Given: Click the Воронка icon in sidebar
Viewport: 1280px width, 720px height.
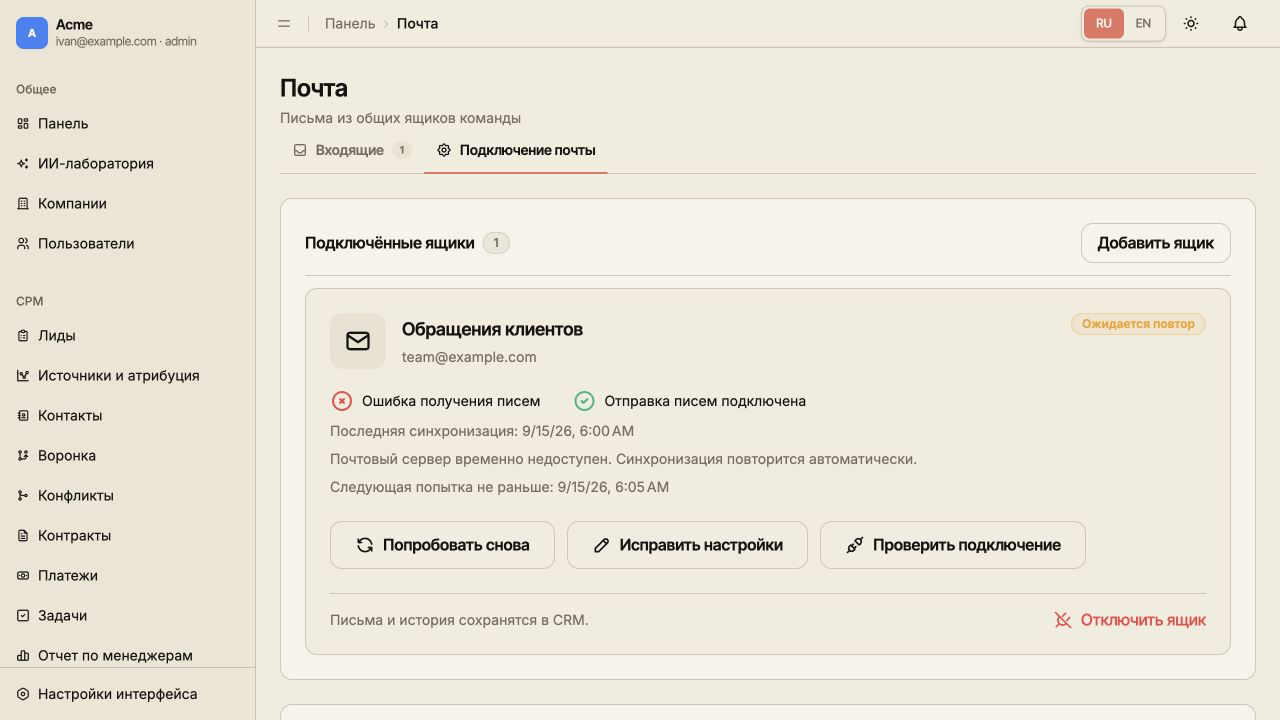Looking at the screenshot, I should pyautogui.click(x=23, y=456).
